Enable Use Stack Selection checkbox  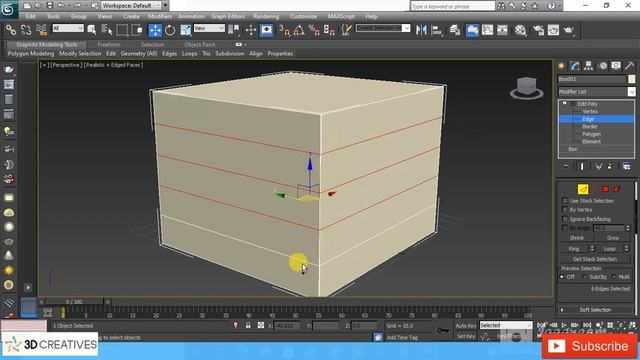[565, 200]
